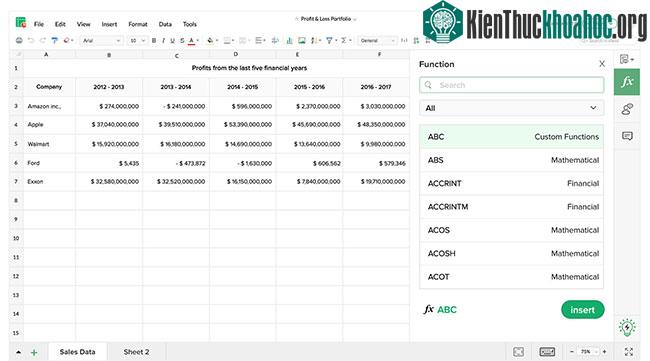650x361 pixels.
Task: Zoom out with the minus button
Action: point(572,352)
